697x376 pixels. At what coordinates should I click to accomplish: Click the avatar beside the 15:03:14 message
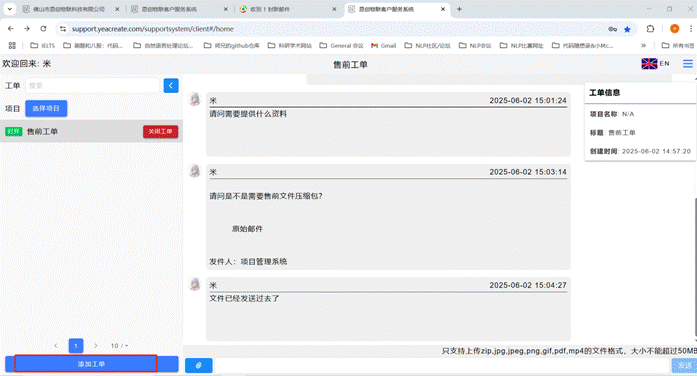[x=195, y=171]
